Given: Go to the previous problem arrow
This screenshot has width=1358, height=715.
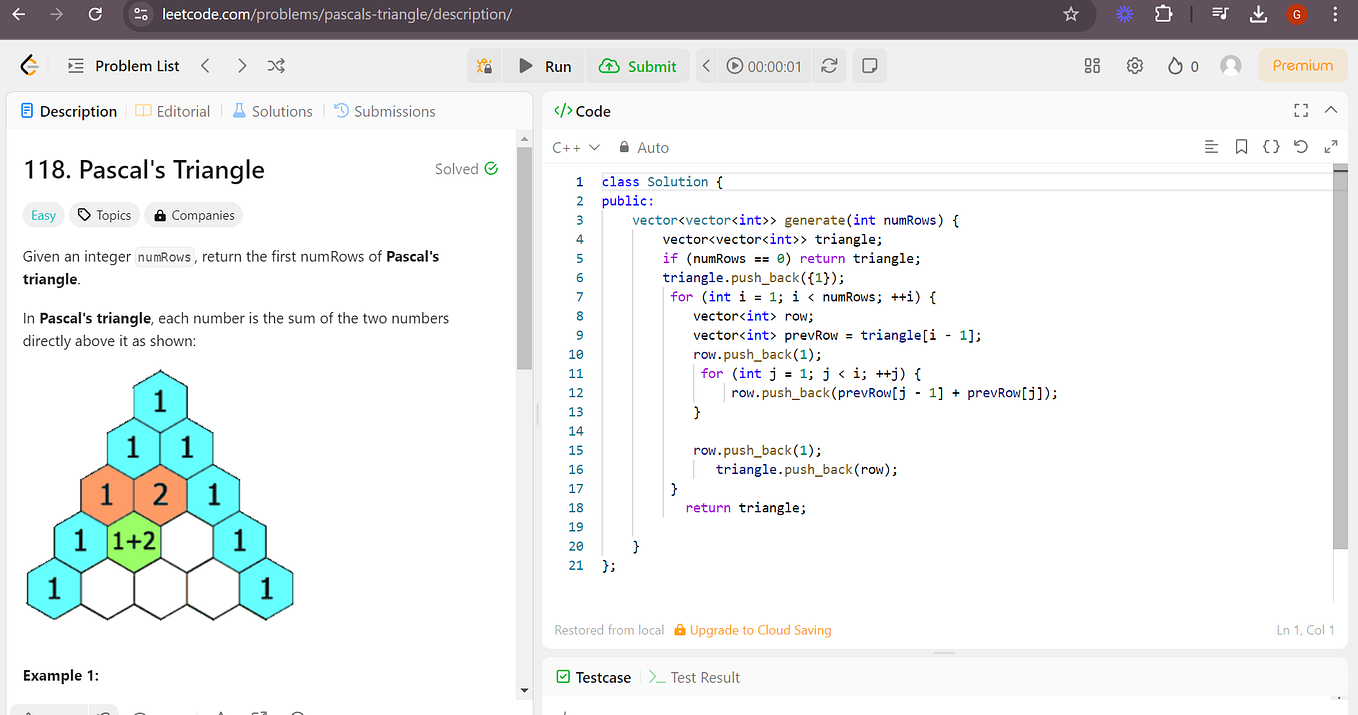Looking at the screenshot, I should [205, 66].
